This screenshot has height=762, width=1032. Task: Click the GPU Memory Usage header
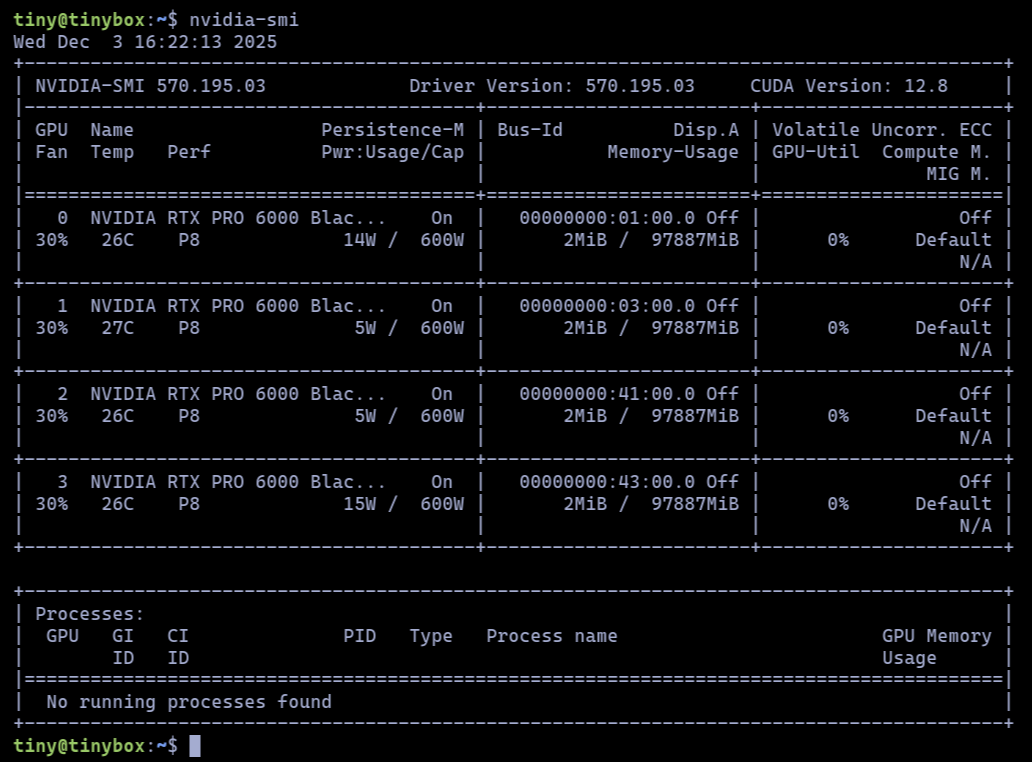tap(937, 648)
